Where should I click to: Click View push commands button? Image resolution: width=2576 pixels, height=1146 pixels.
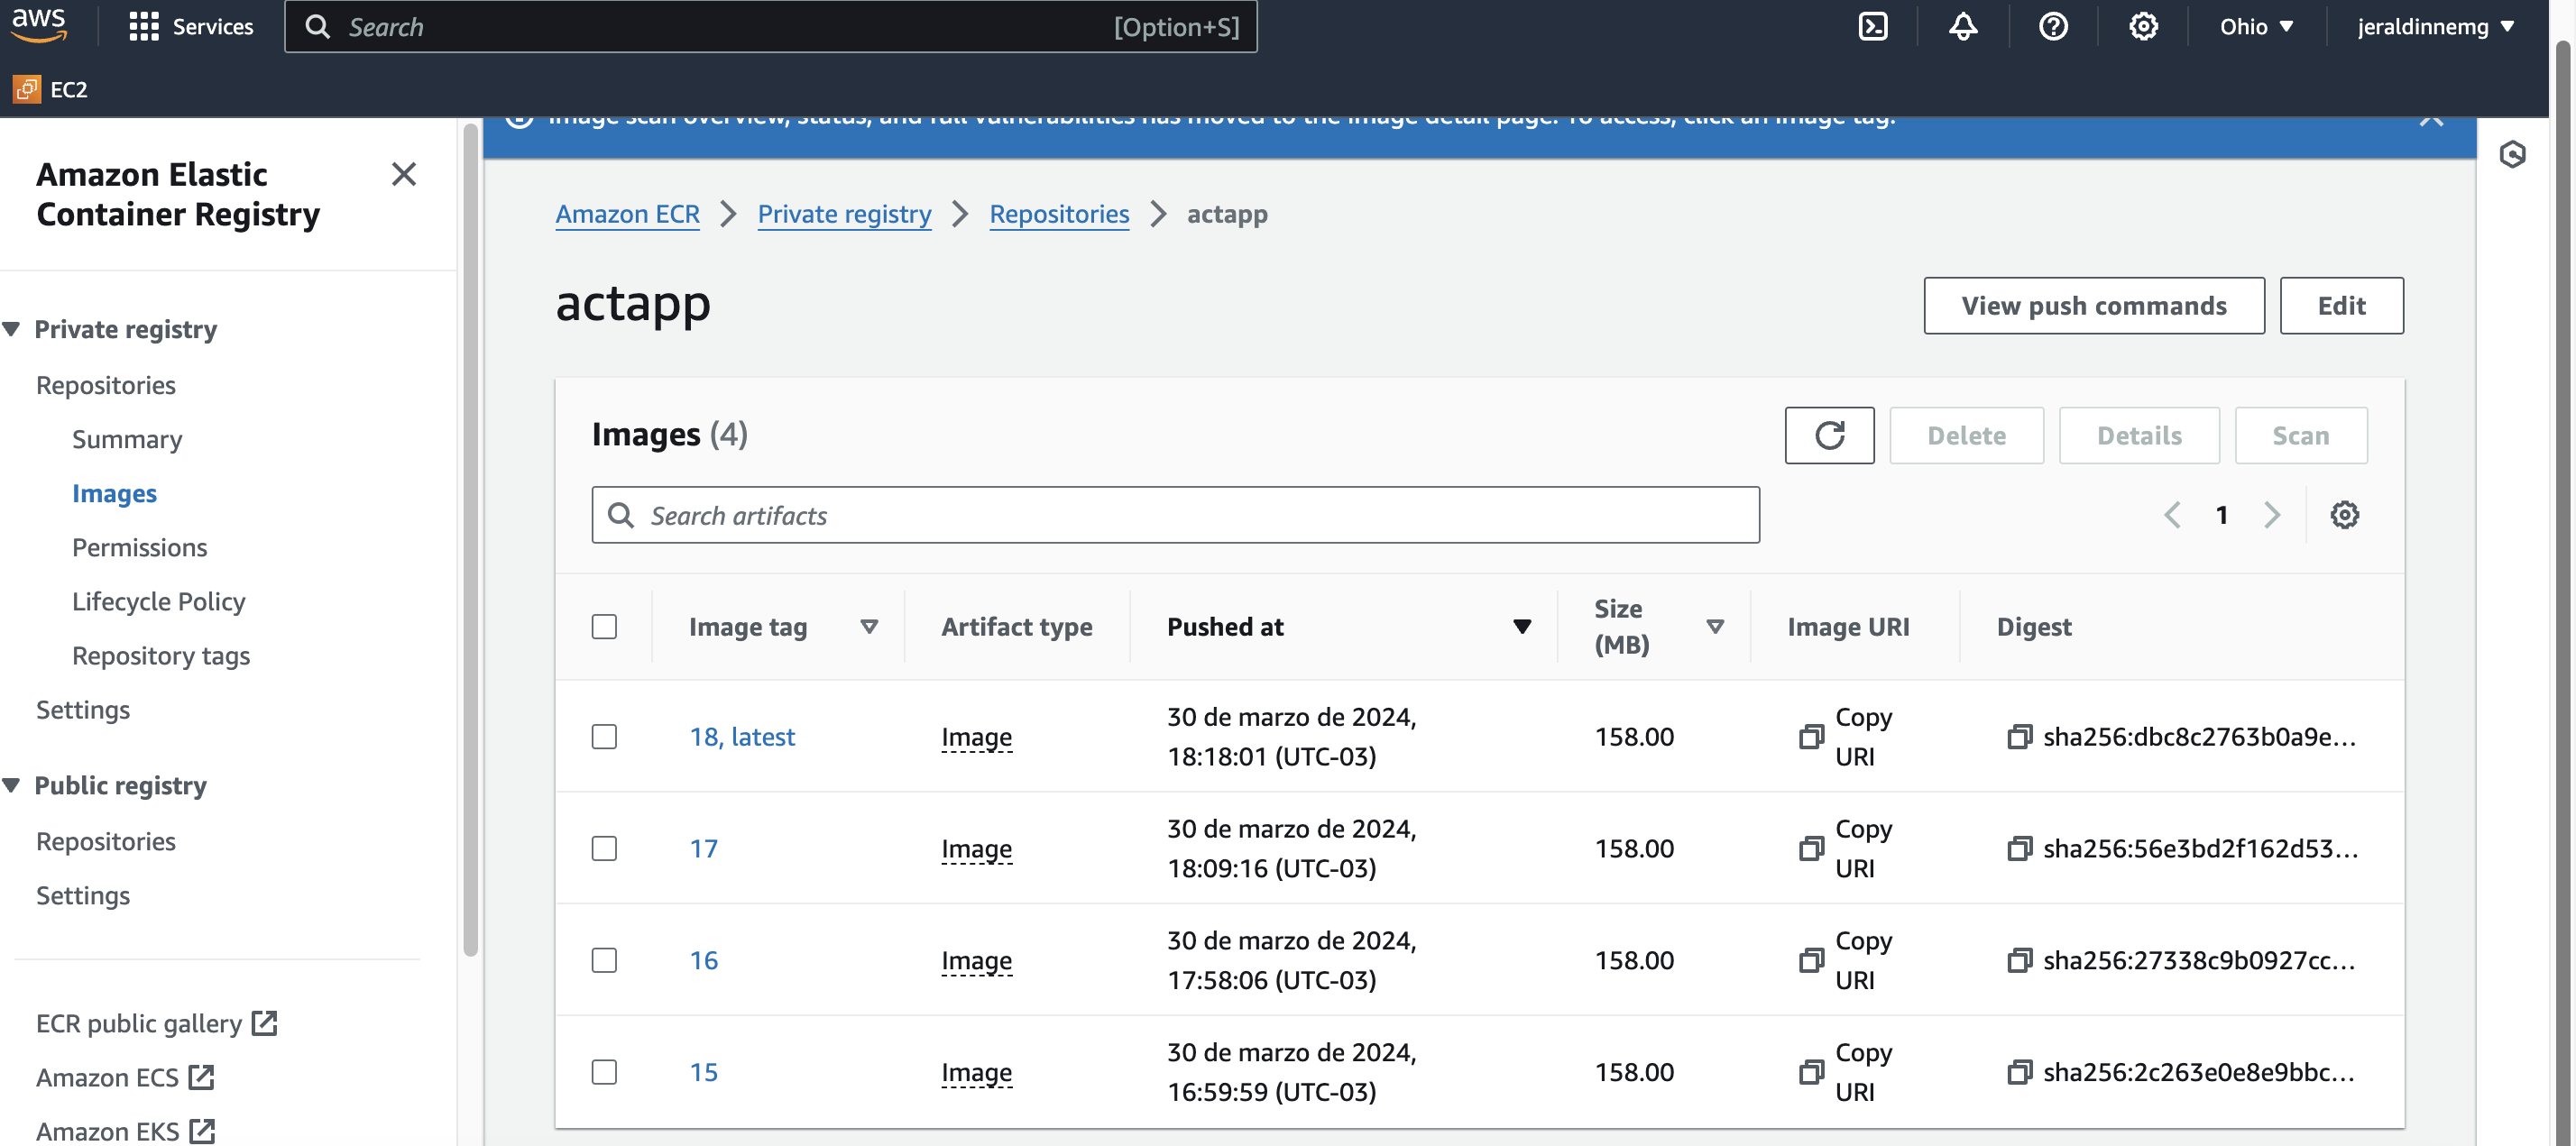pos(2093,306)
